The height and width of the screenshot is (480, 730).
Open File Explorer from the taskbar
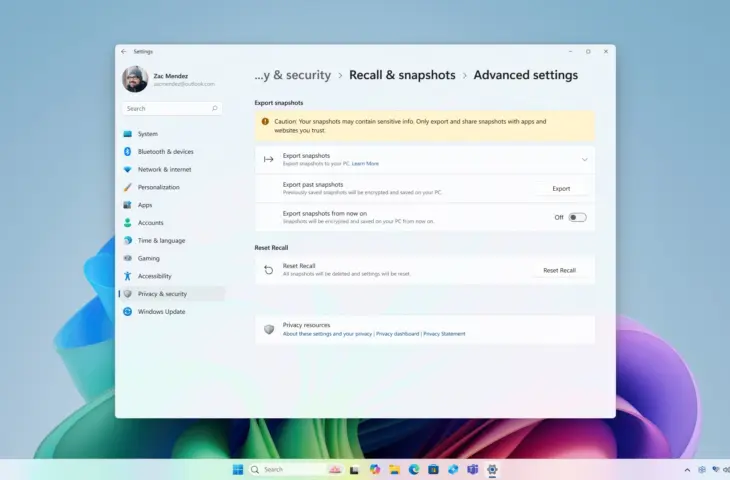394,469
